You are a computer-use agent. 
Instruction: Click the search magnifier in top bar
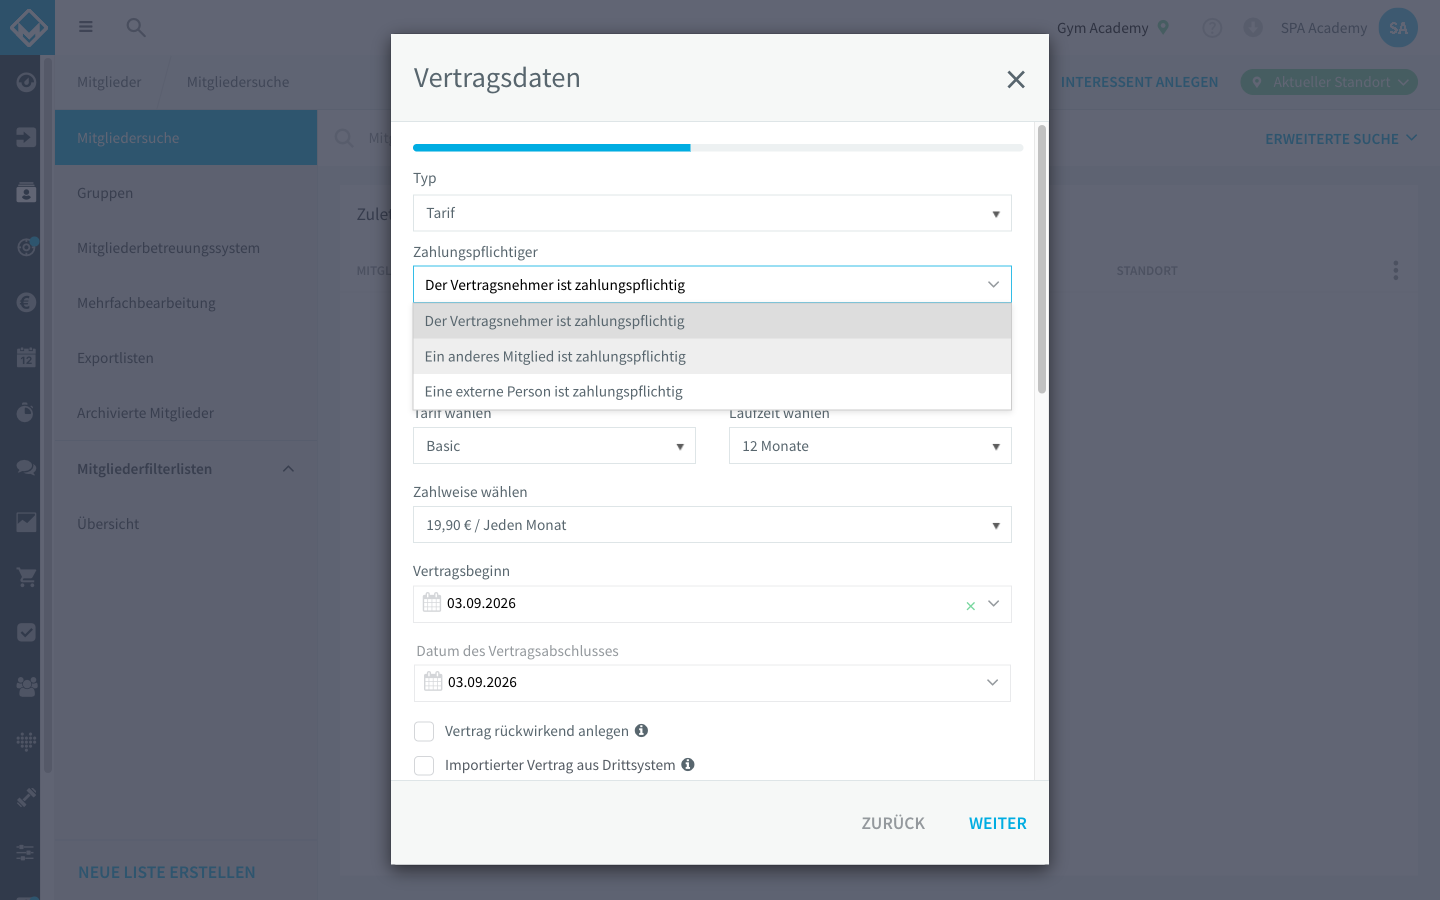(136, 27)
